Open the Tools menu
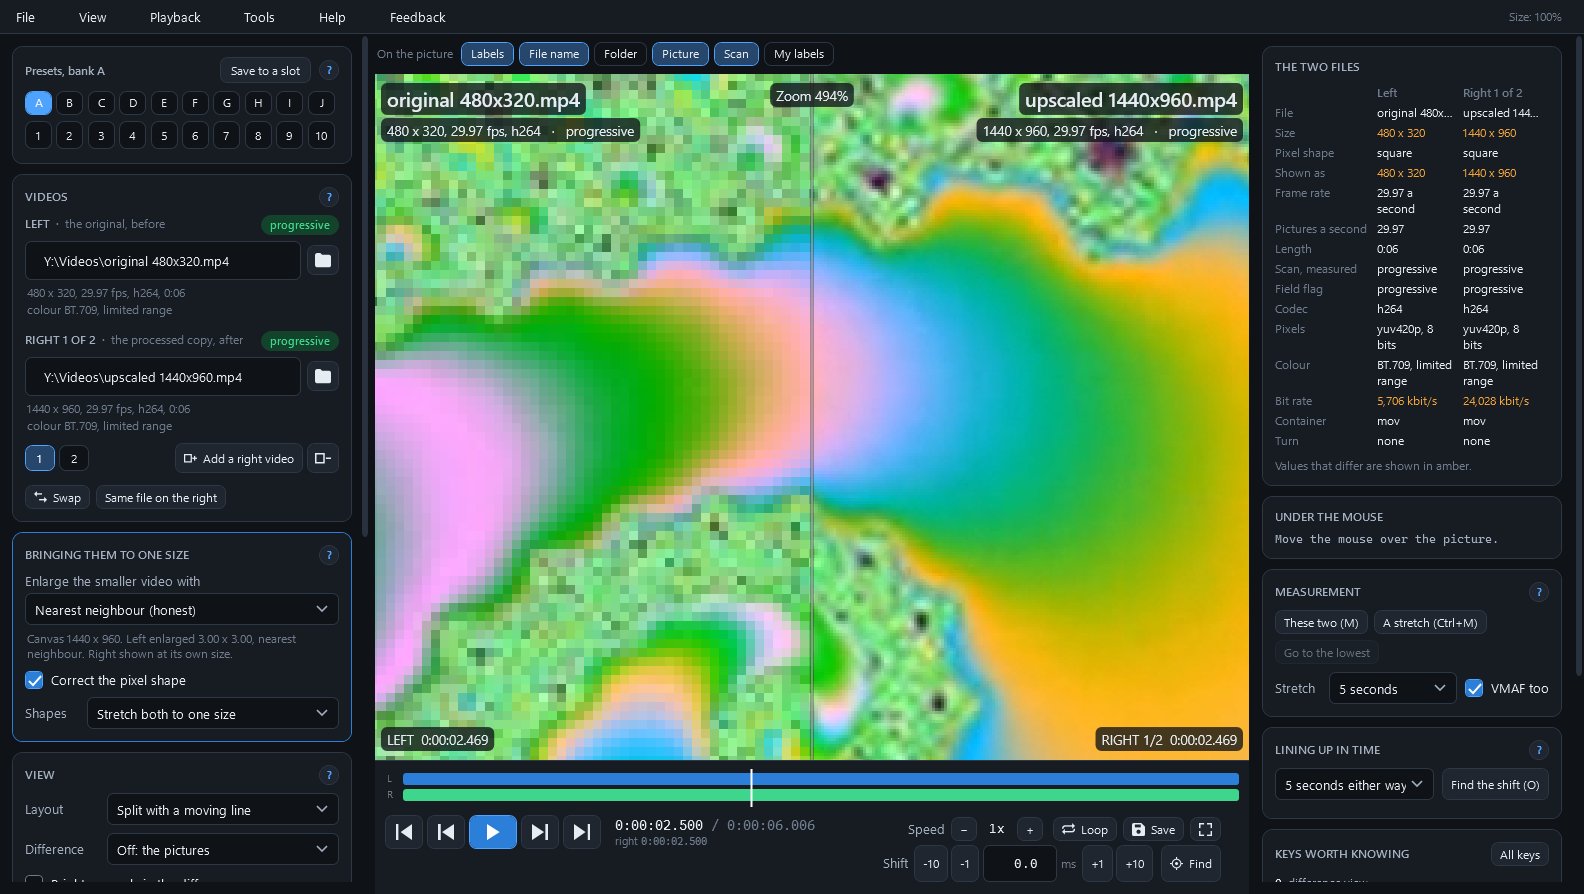Screen dimensions: 1584x894 pos(259,17)
